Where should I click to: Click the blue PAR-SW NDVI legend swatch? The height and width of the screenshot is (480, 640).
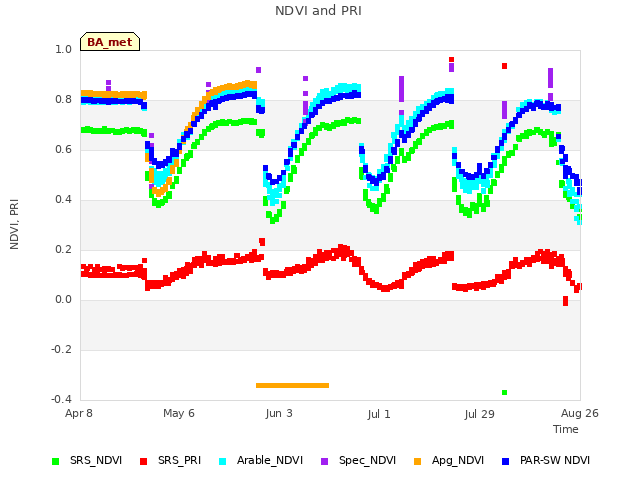click(x=505, y=461)
